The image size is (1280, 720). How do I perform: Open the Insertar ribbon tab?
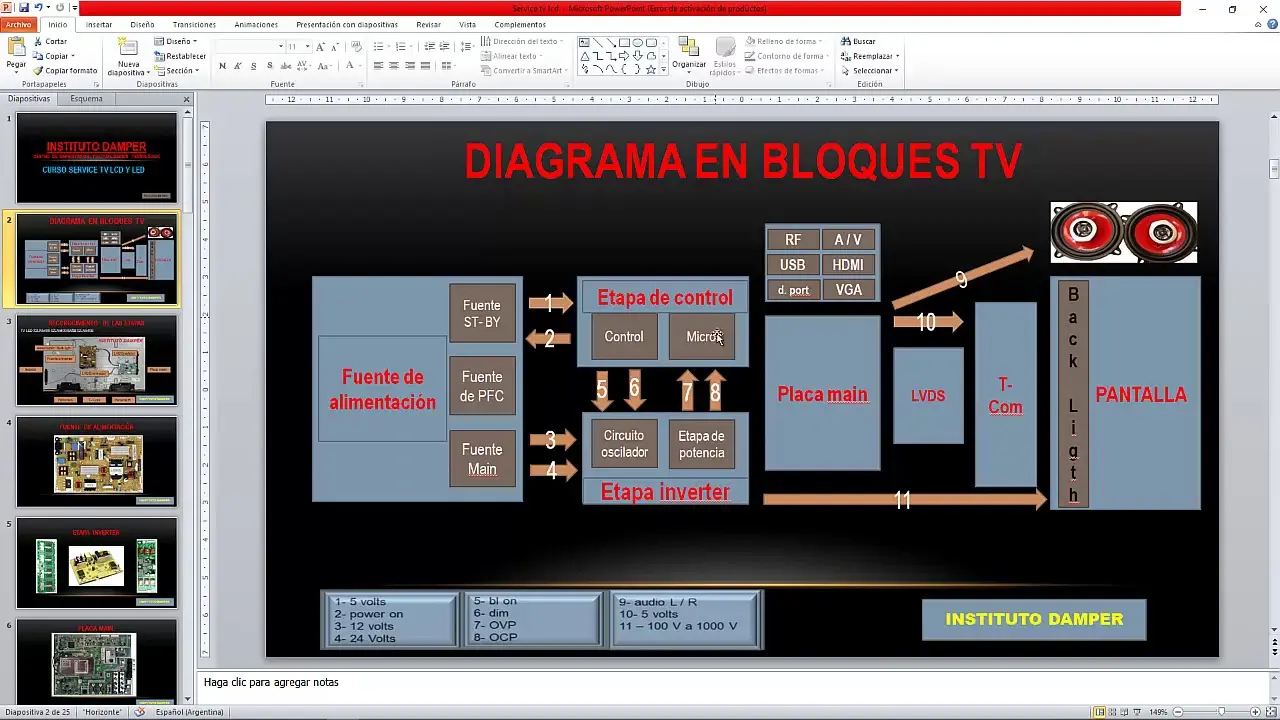tap(99, 24)
